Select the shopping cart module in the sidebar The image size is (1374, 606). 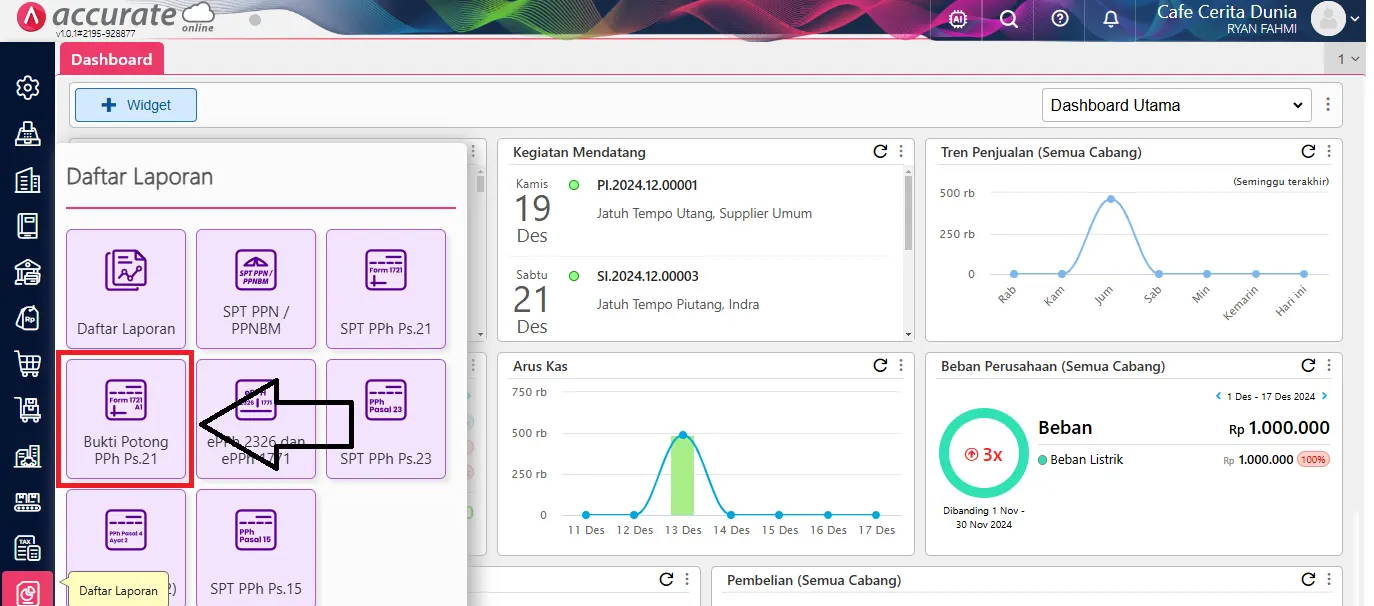[x=27, y=363]
